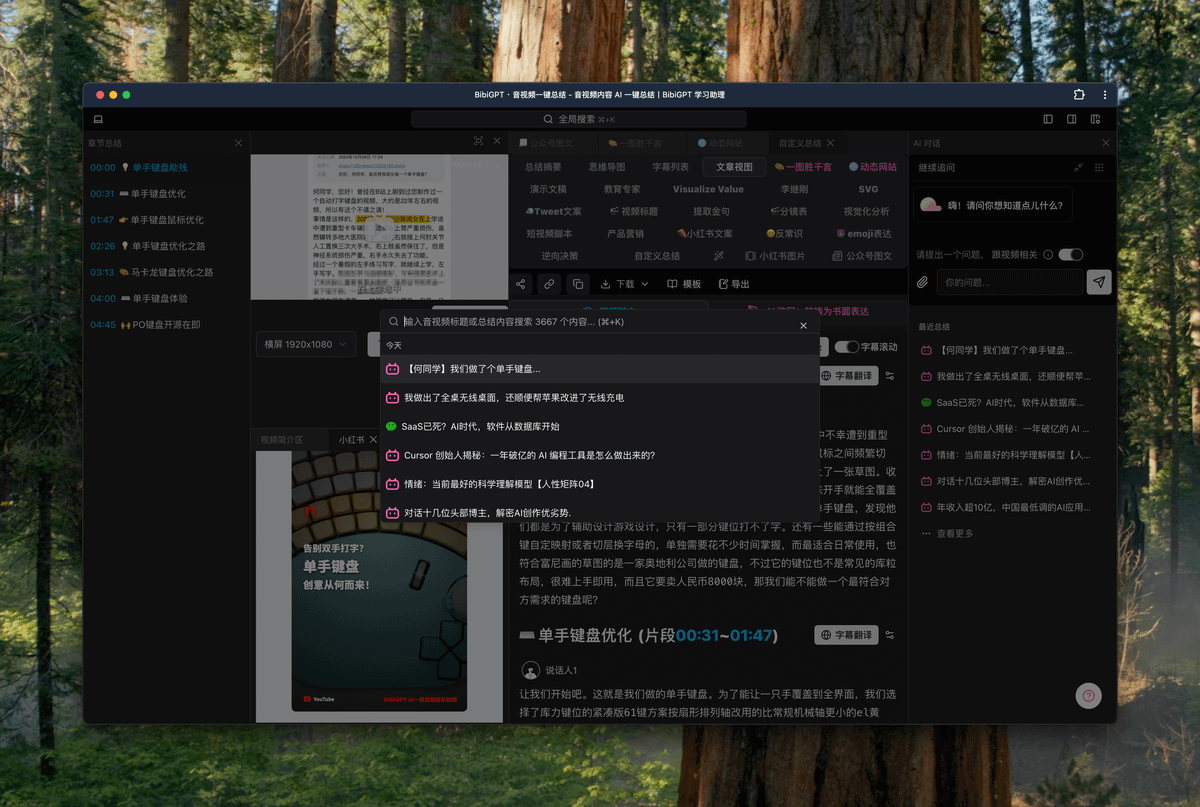
Task: Jump to chapter 马卡龙键盘优化之路 at 03:13
Action: point(166,272)
